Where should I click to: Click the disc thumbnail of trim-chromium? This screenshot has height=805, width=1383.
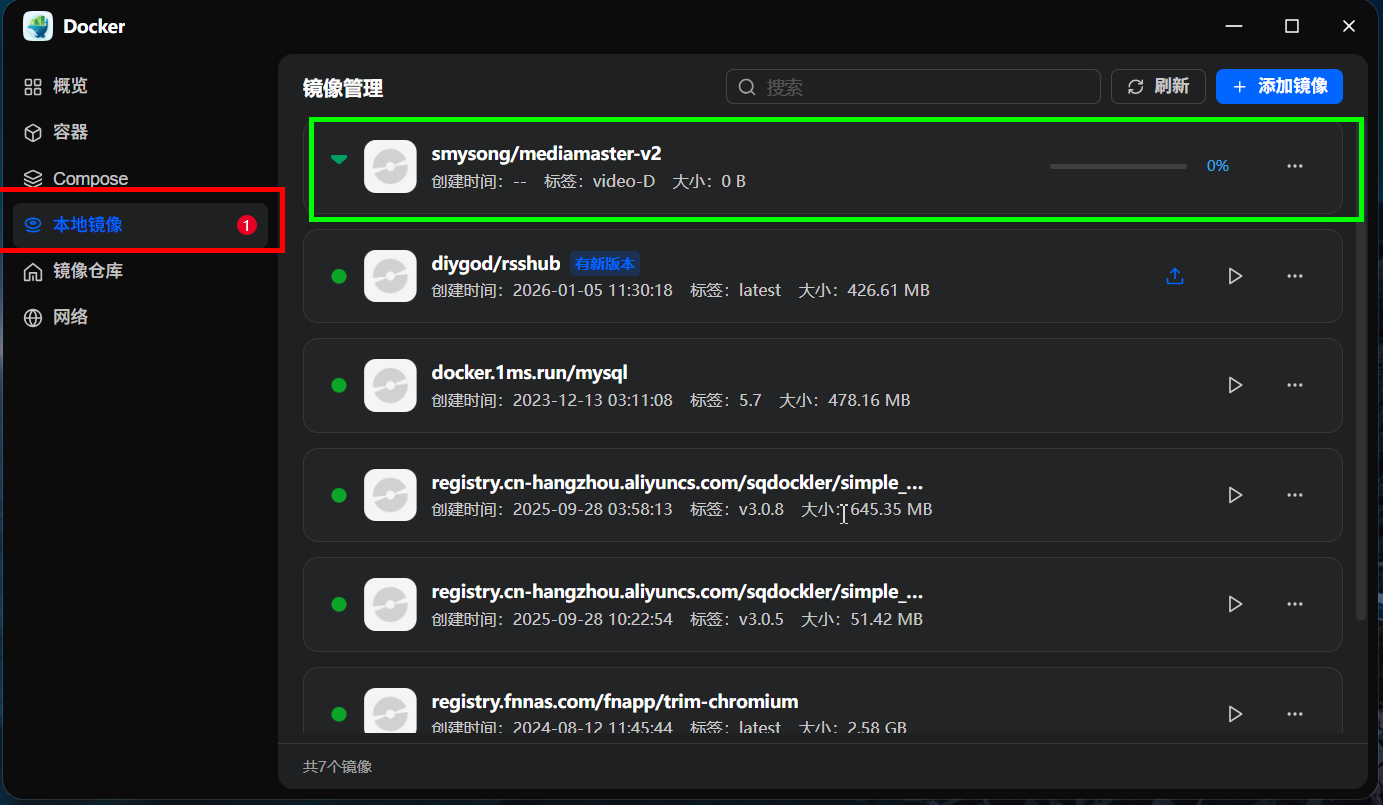pos(390,712)
